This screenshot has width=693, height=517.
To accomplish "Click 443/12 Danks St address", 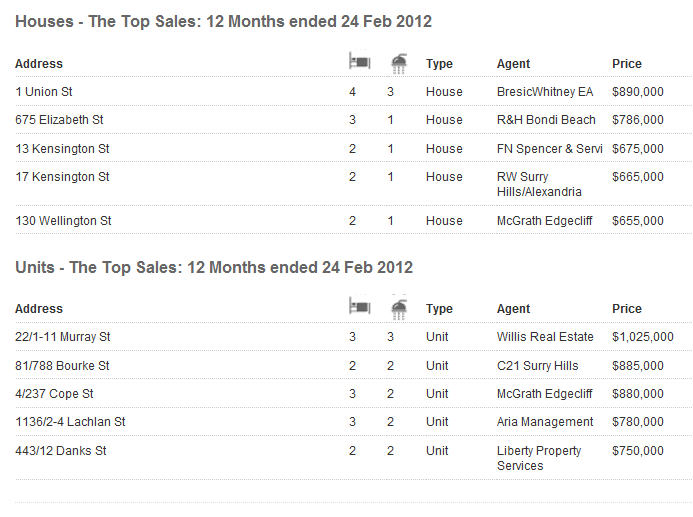I will tap(61, 451).
